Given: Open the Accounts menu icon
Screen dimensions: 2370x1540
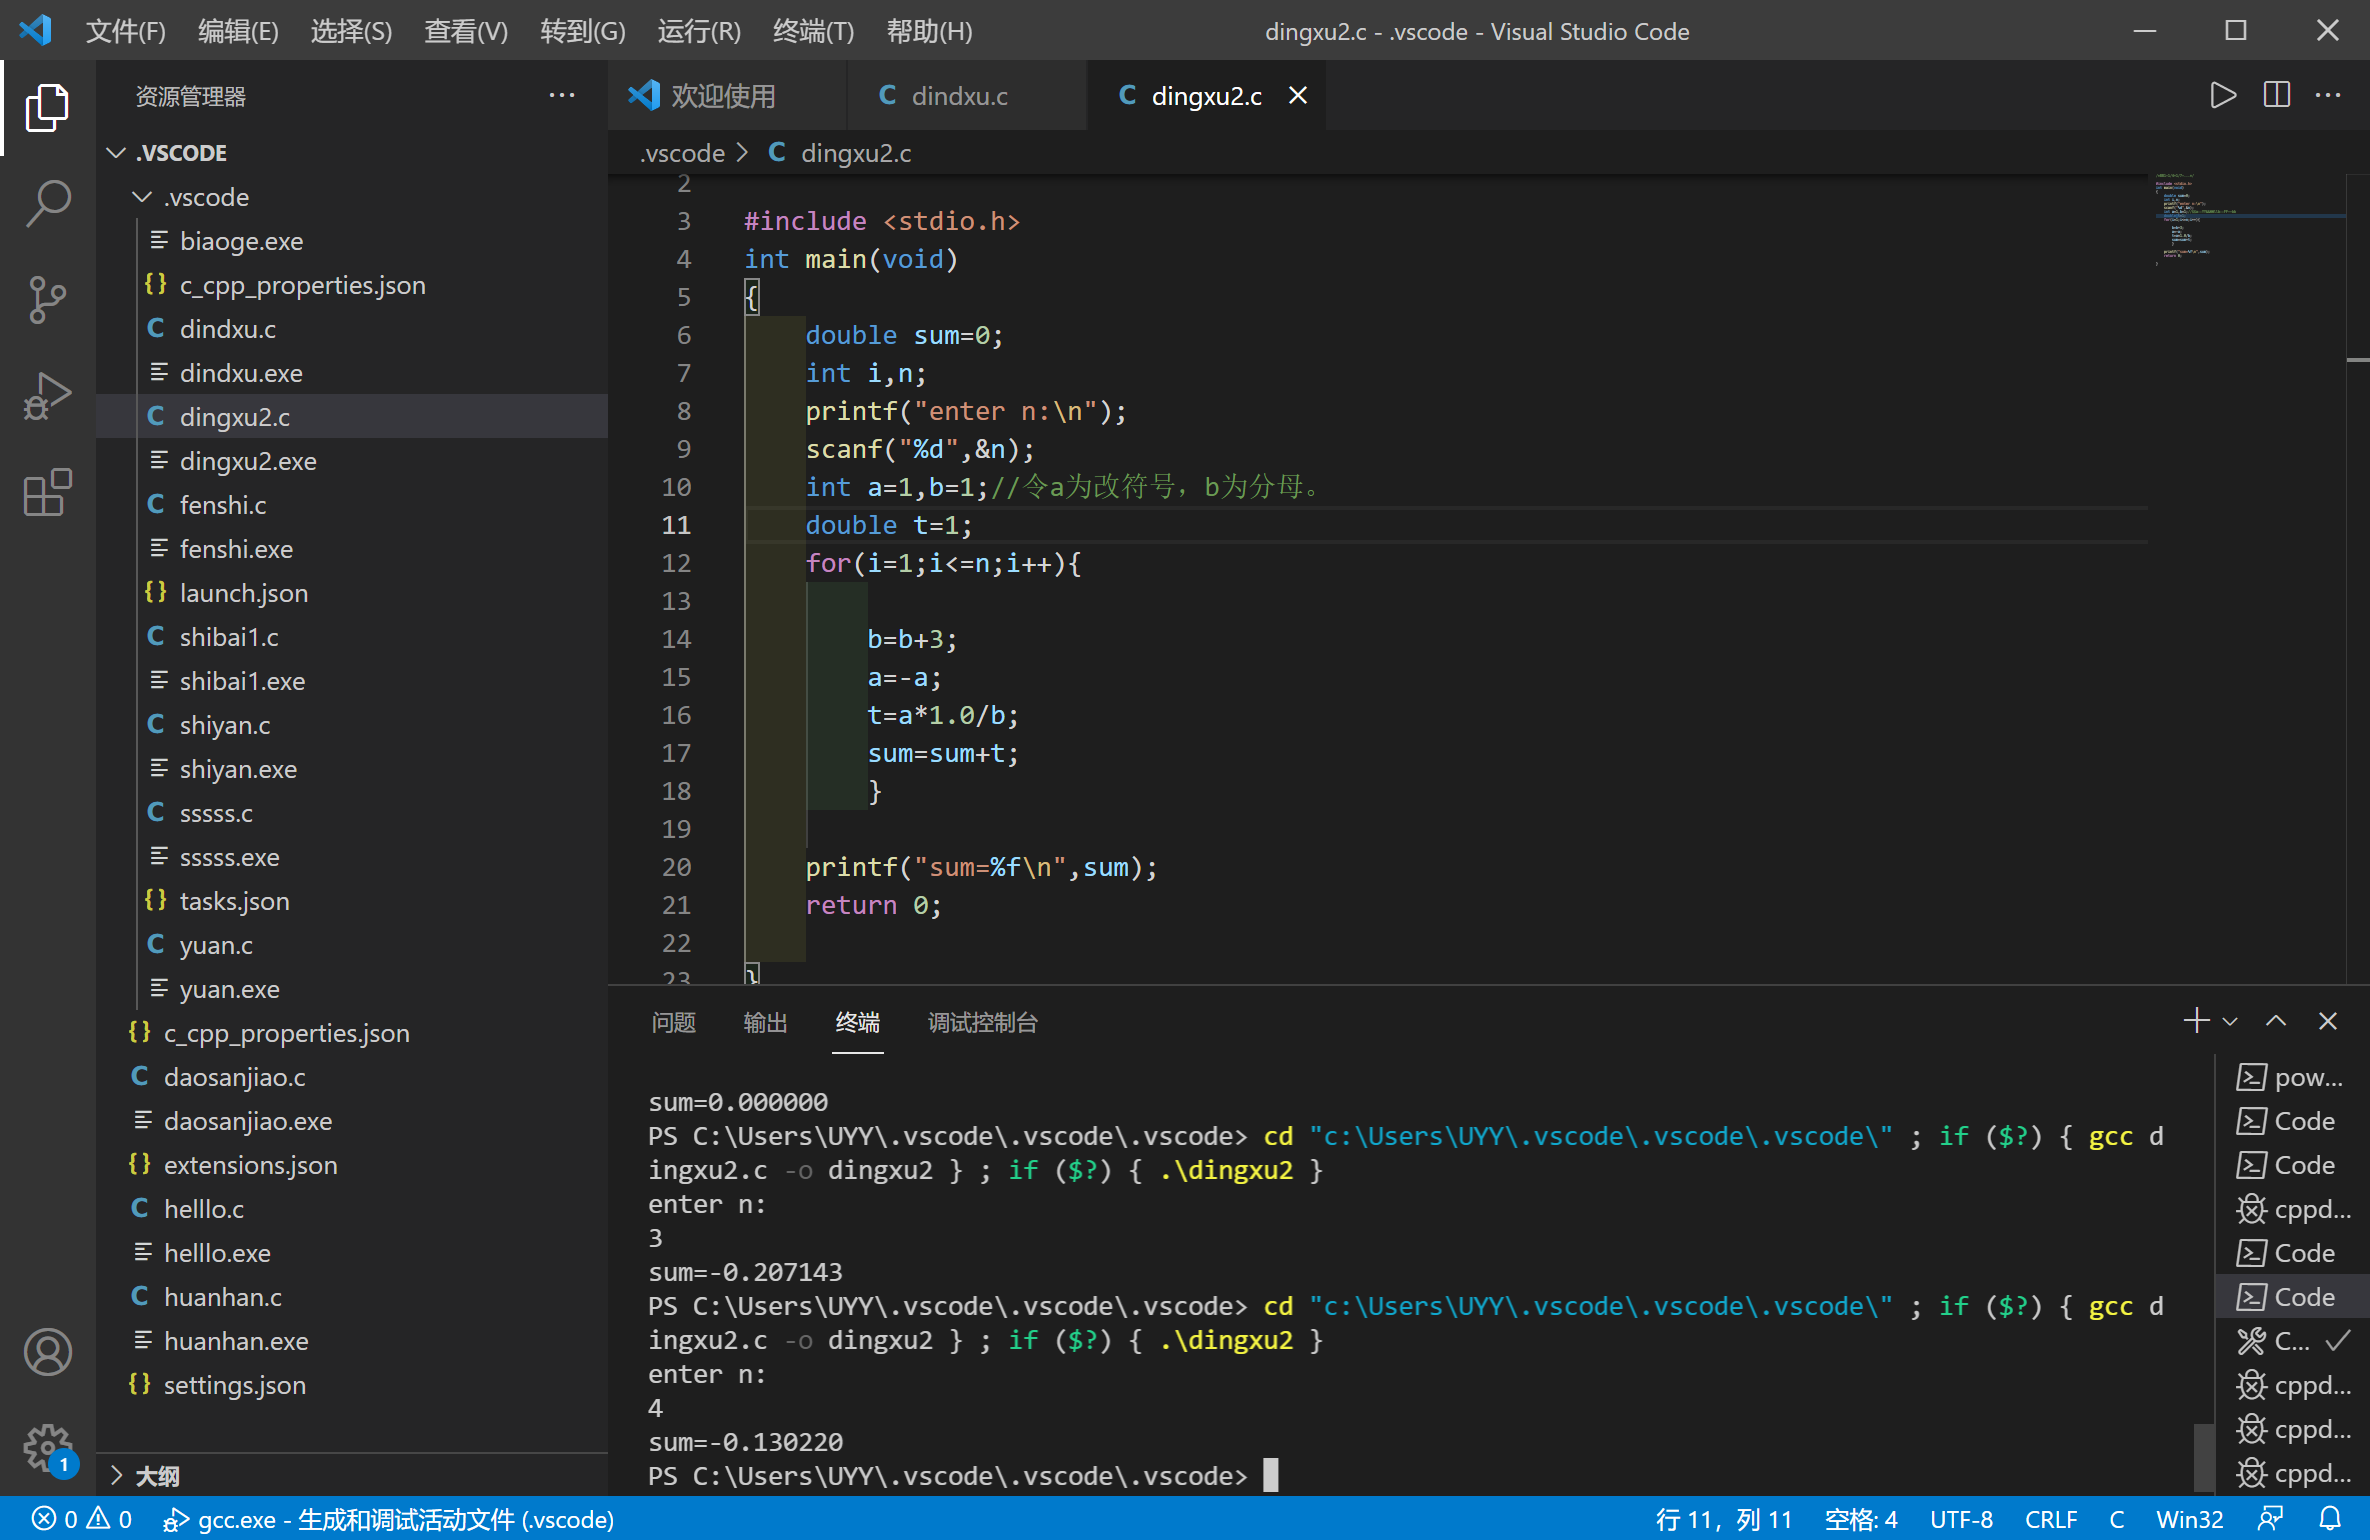Looking at the screenshot, I should [47, 1352].
